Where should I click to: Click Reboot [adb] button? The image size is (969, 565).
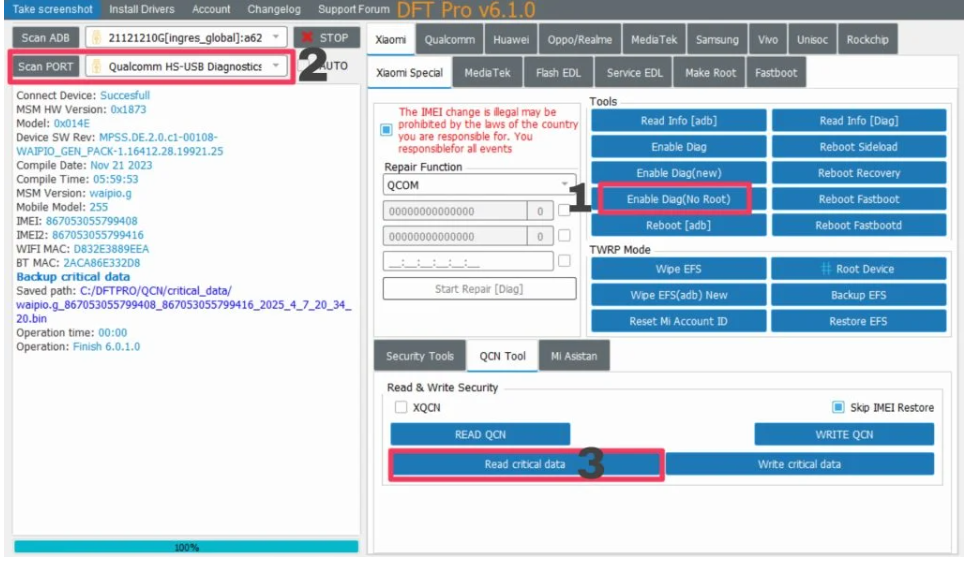tap(679, 225)
